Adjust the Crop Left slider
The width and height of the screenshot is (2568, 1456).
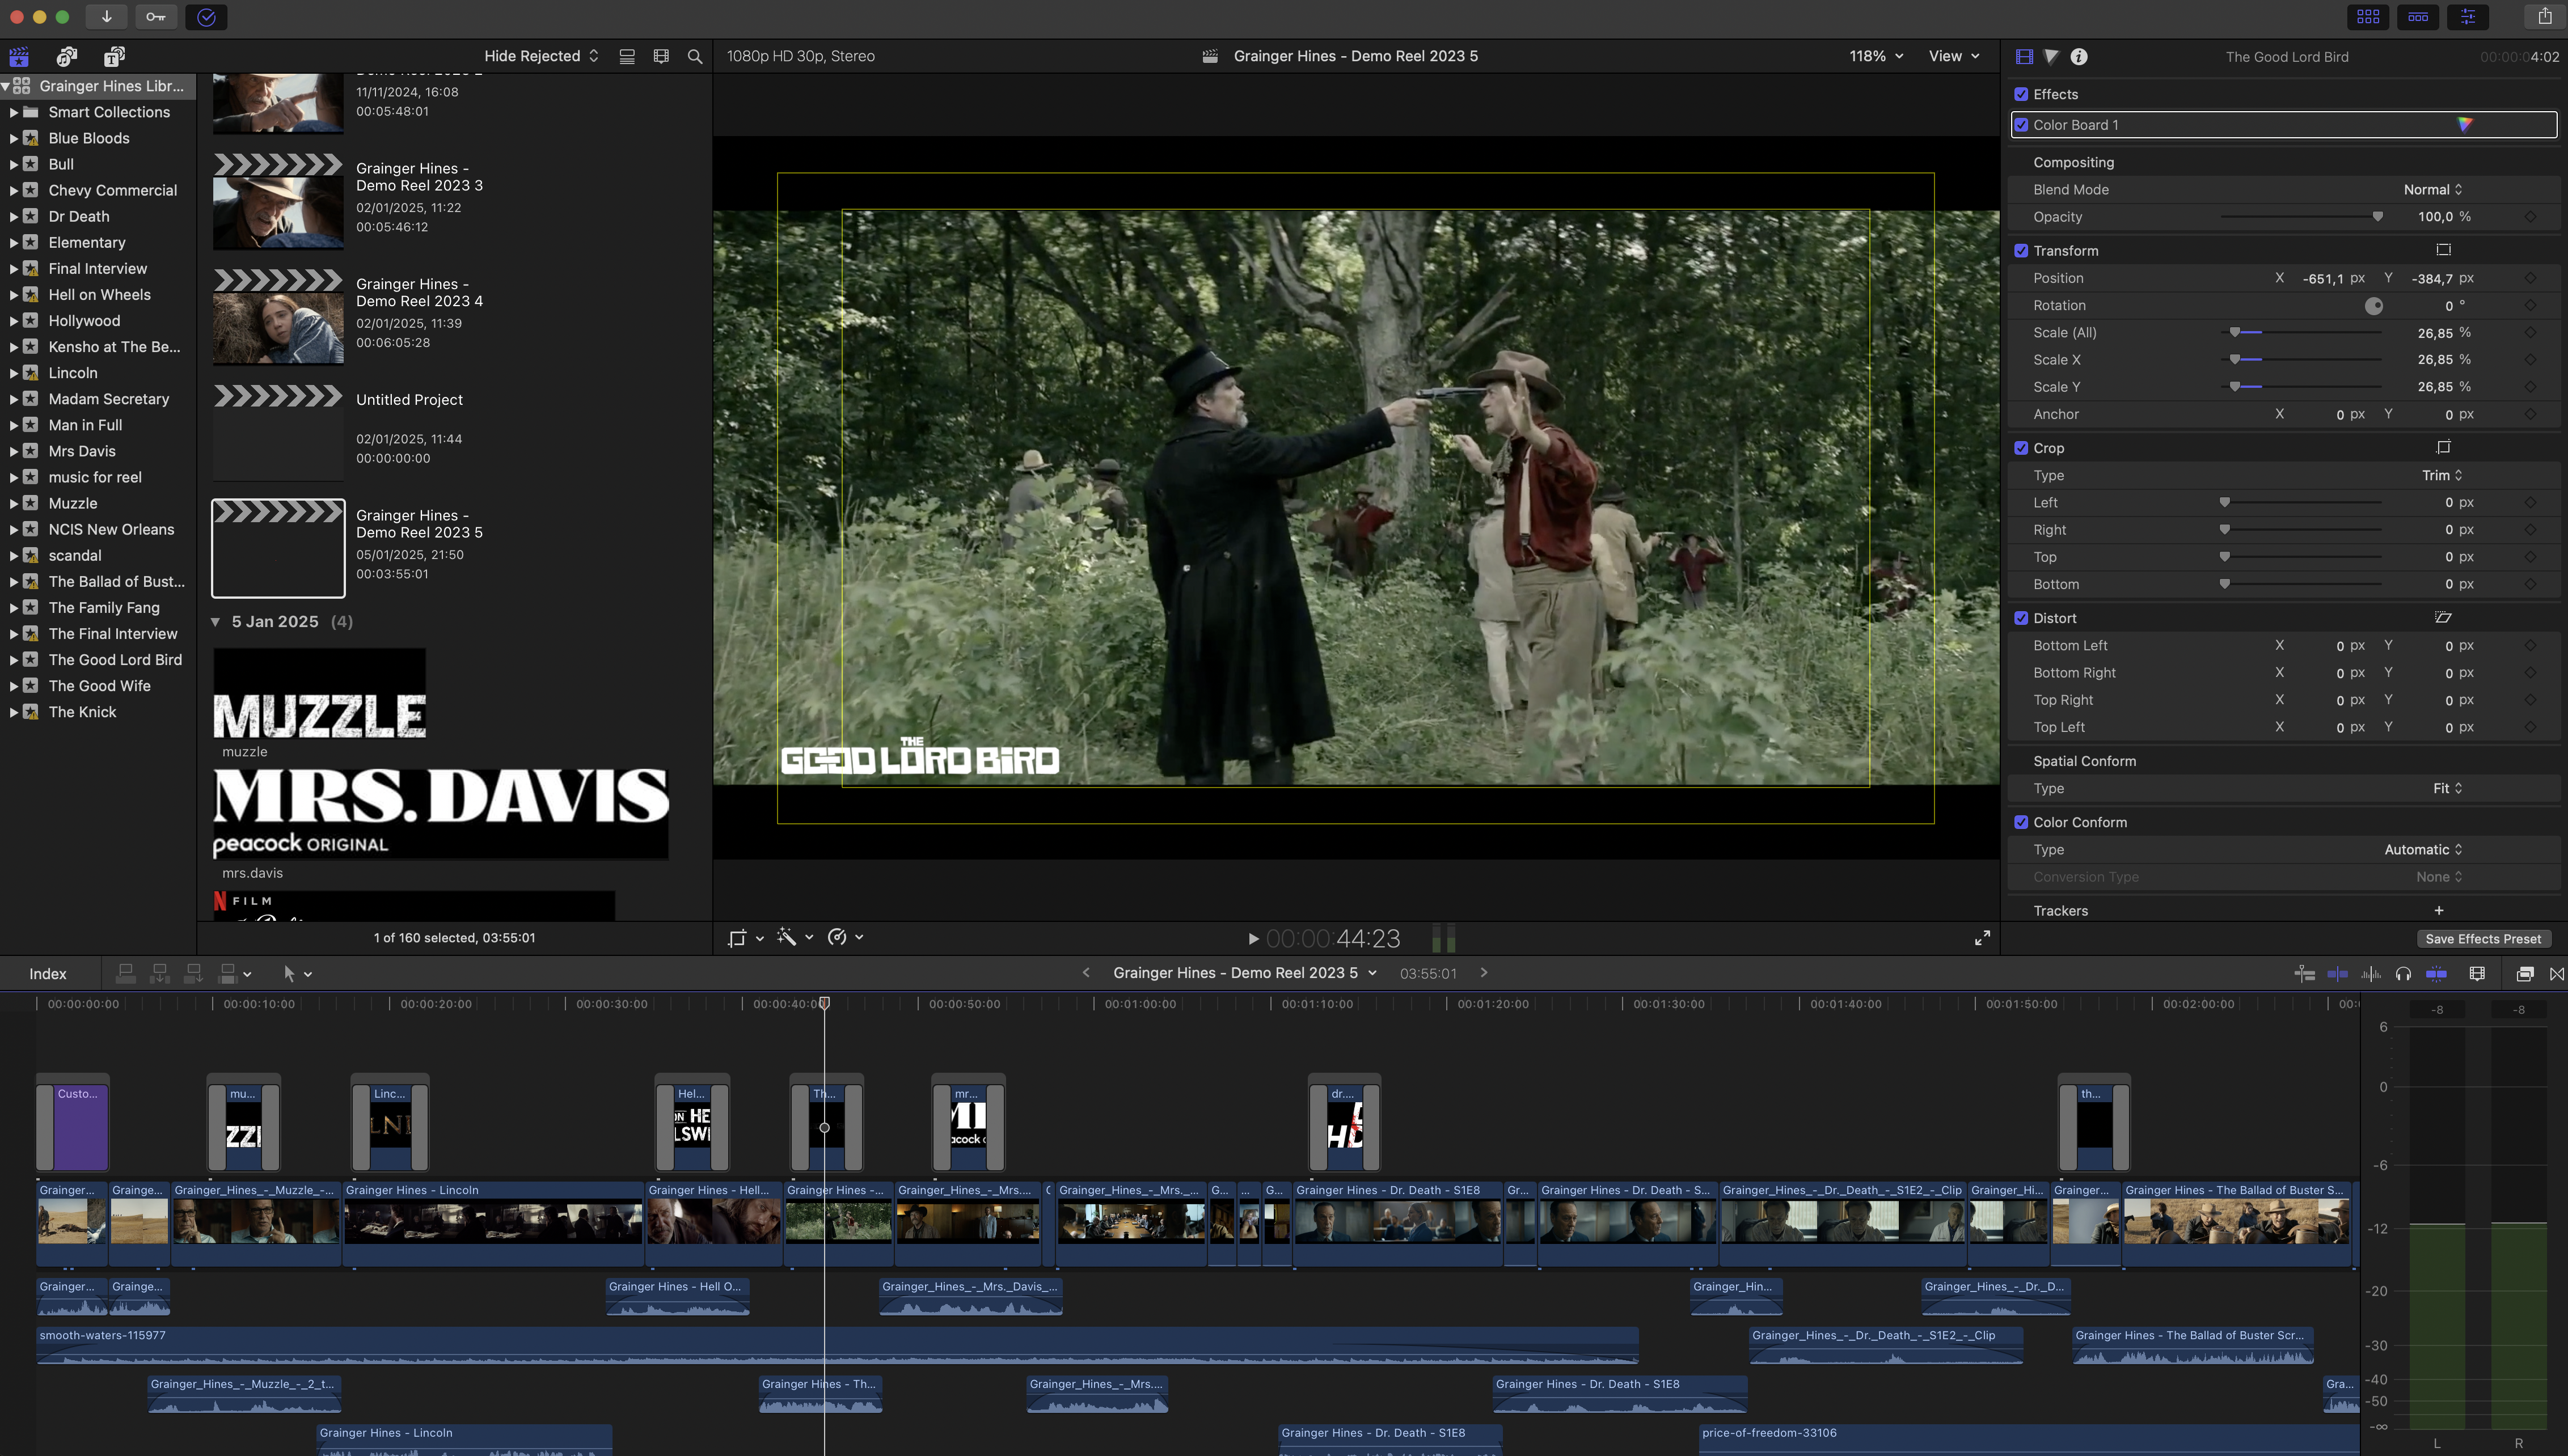(2300, 503)
